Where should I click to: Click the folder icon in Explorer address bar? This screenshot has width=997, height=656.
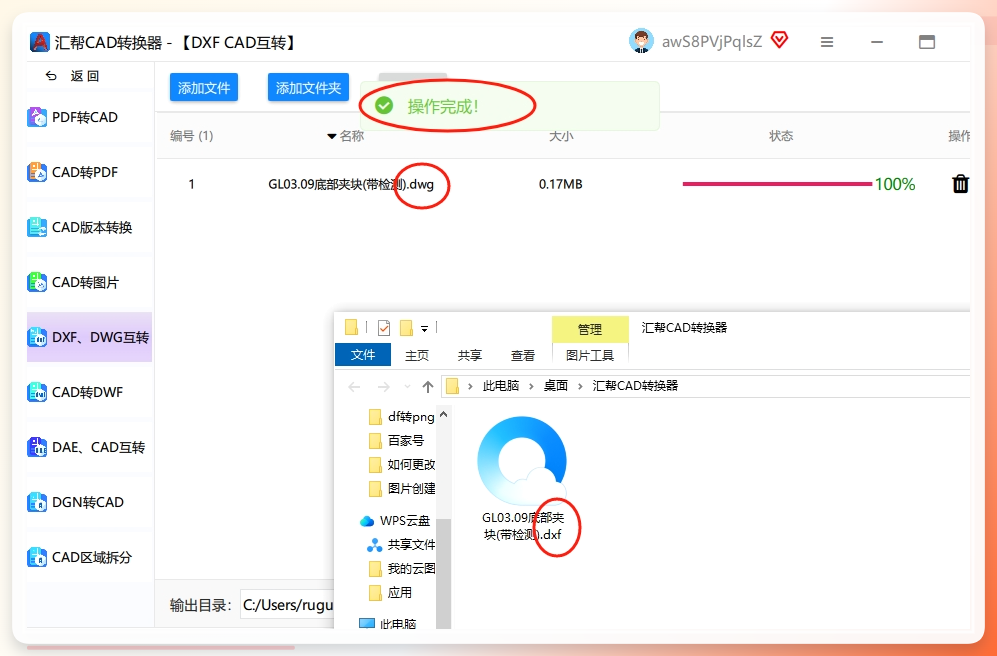[452, 386]
